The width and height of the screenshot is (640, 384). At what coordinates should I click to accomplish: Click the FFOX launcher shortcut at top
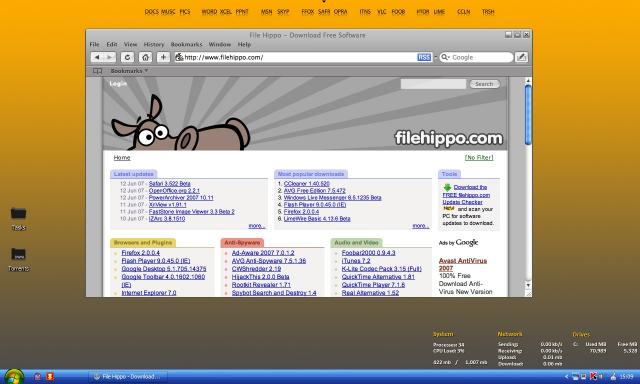[x=308, y=12]
